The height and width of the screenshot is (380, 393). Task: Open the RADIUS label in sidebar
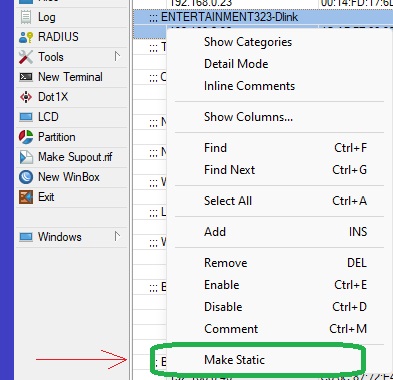(58, 37)
